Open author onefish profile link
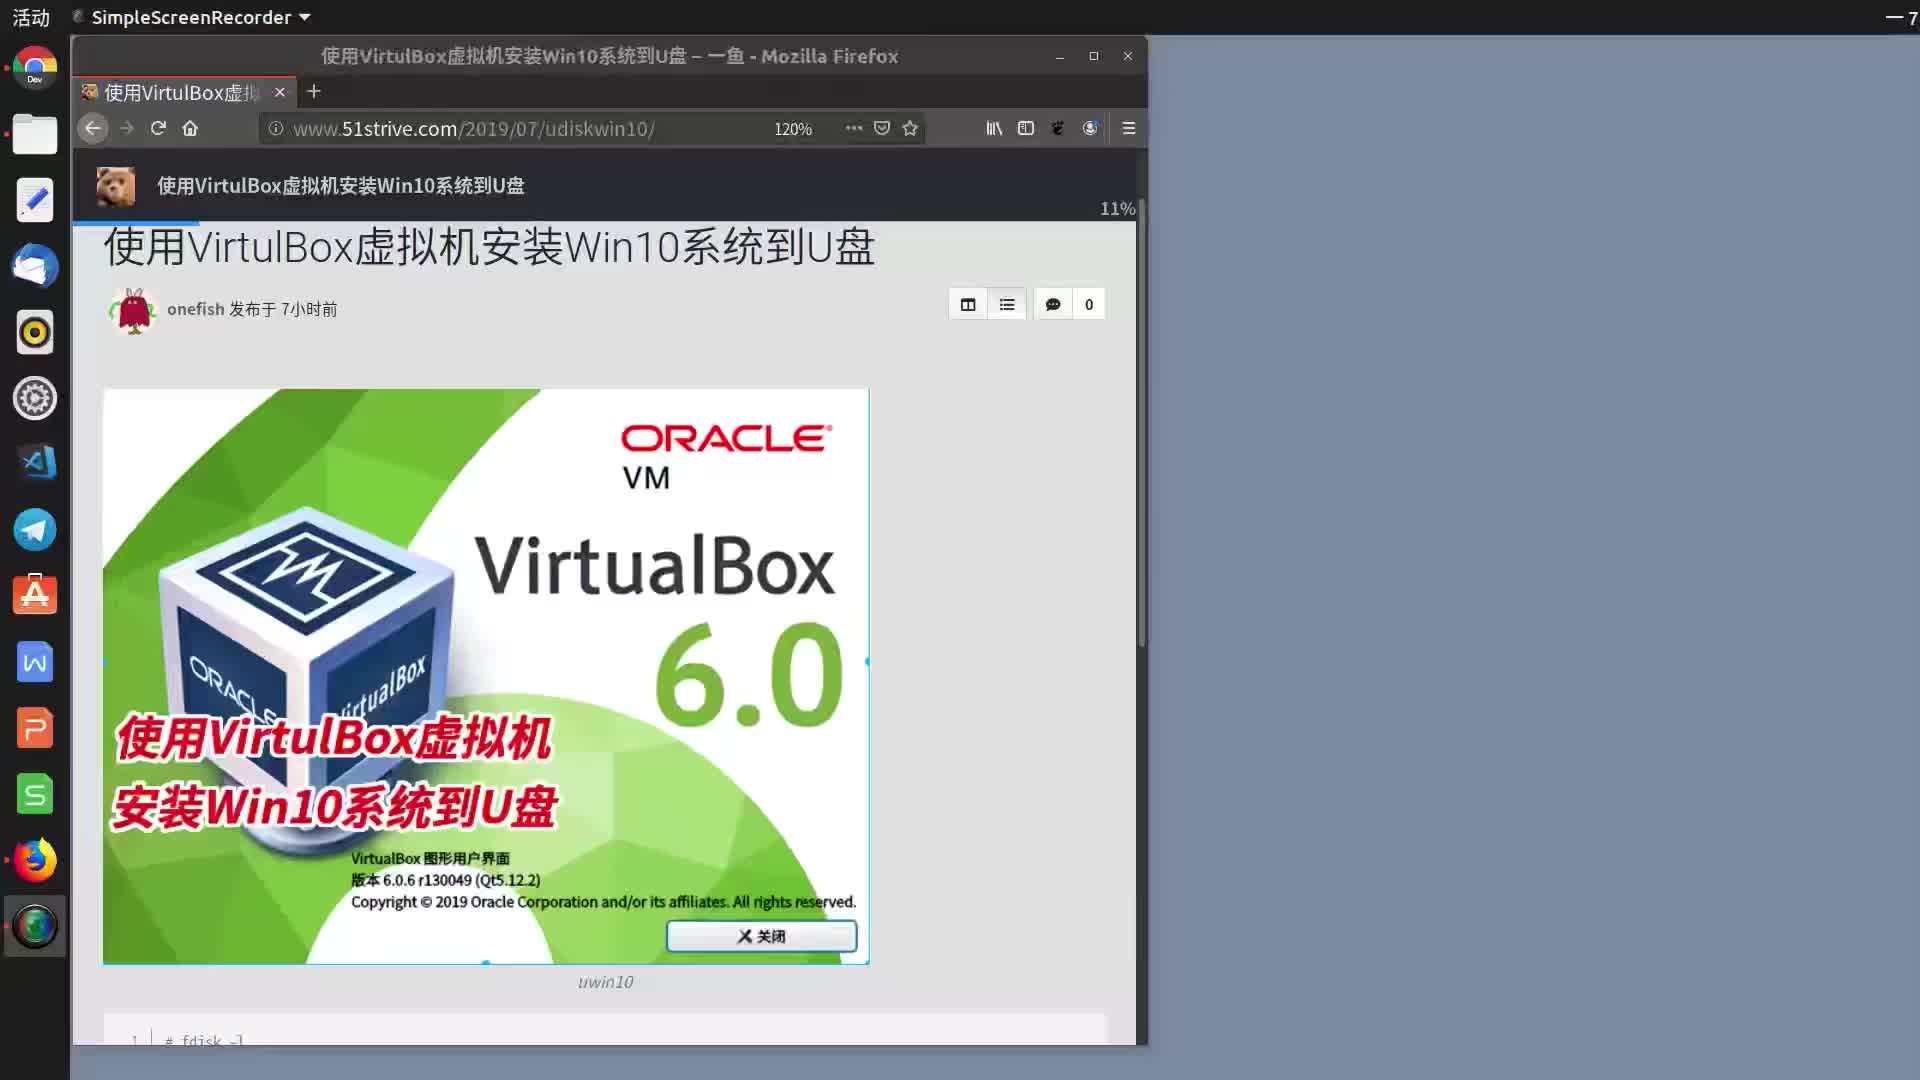1920x1080 pixels. pyautogui.click(x=196, y=309)
